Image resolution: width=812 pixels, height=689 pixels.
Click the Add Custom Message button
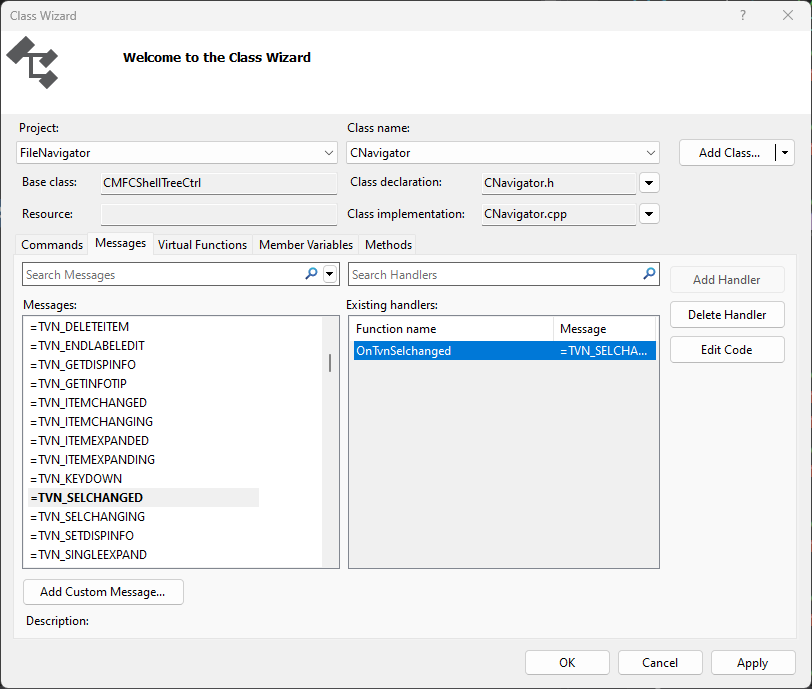(103, 592)
